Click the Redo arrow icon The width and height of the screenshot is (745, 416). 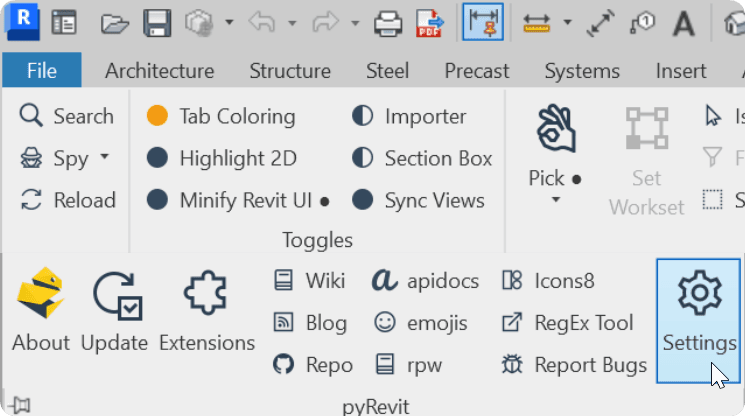click(x=325, y=22)
